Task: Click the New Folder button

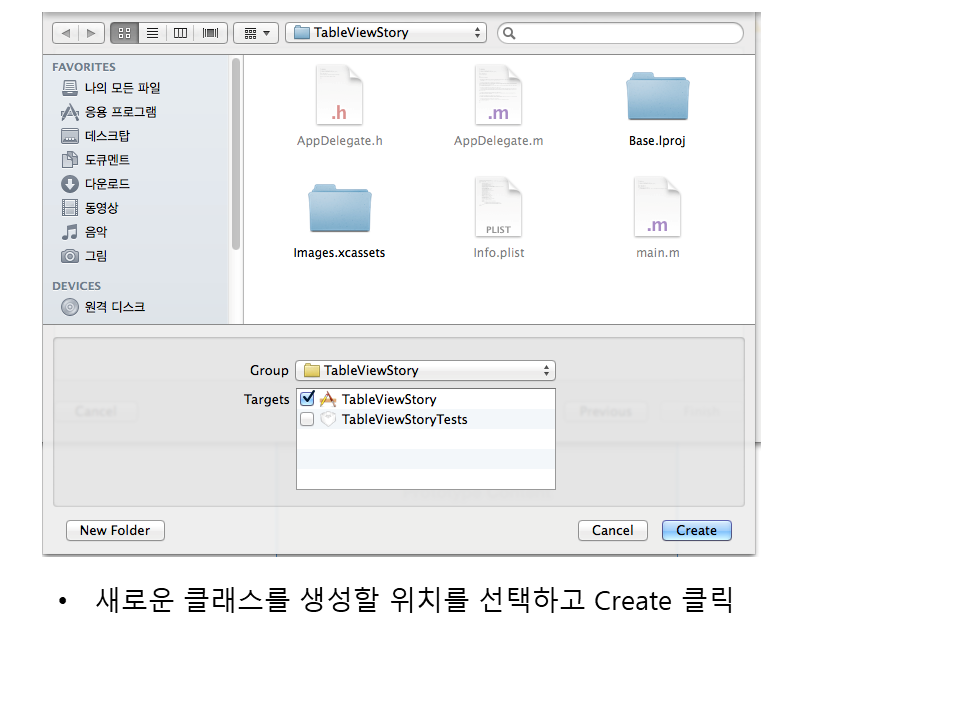Action: [115, 530]
